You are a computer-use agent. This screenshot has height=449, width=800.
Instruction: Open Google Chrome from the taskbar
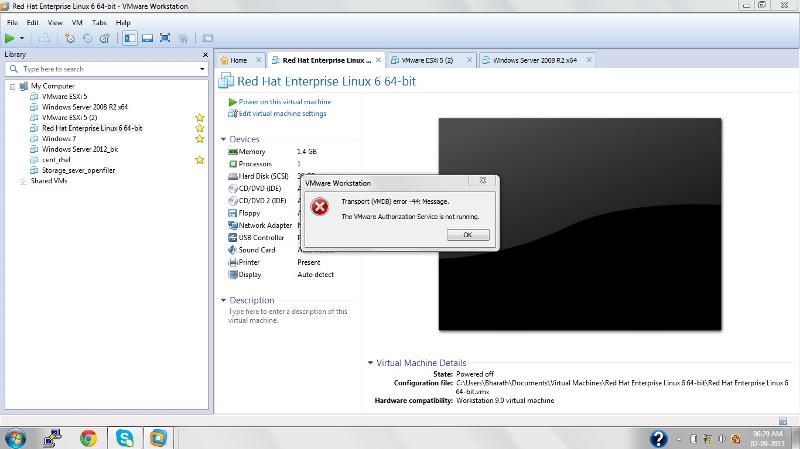pos(88,438)
